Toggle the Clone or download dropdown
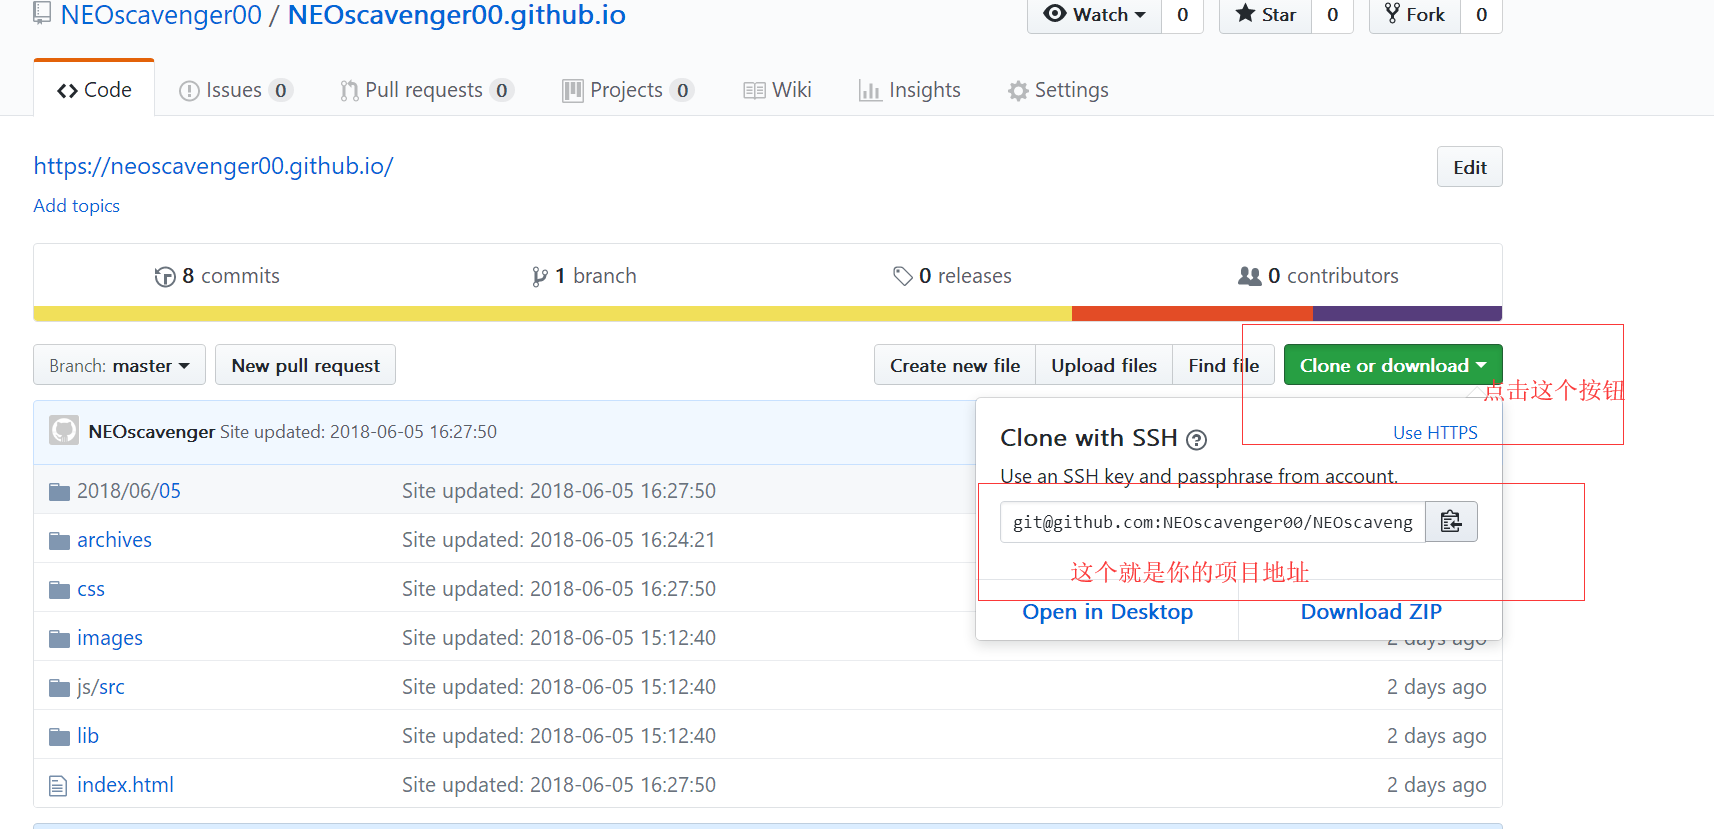1714x829 pixels. pyautogui.click(x=1393, y=365)
